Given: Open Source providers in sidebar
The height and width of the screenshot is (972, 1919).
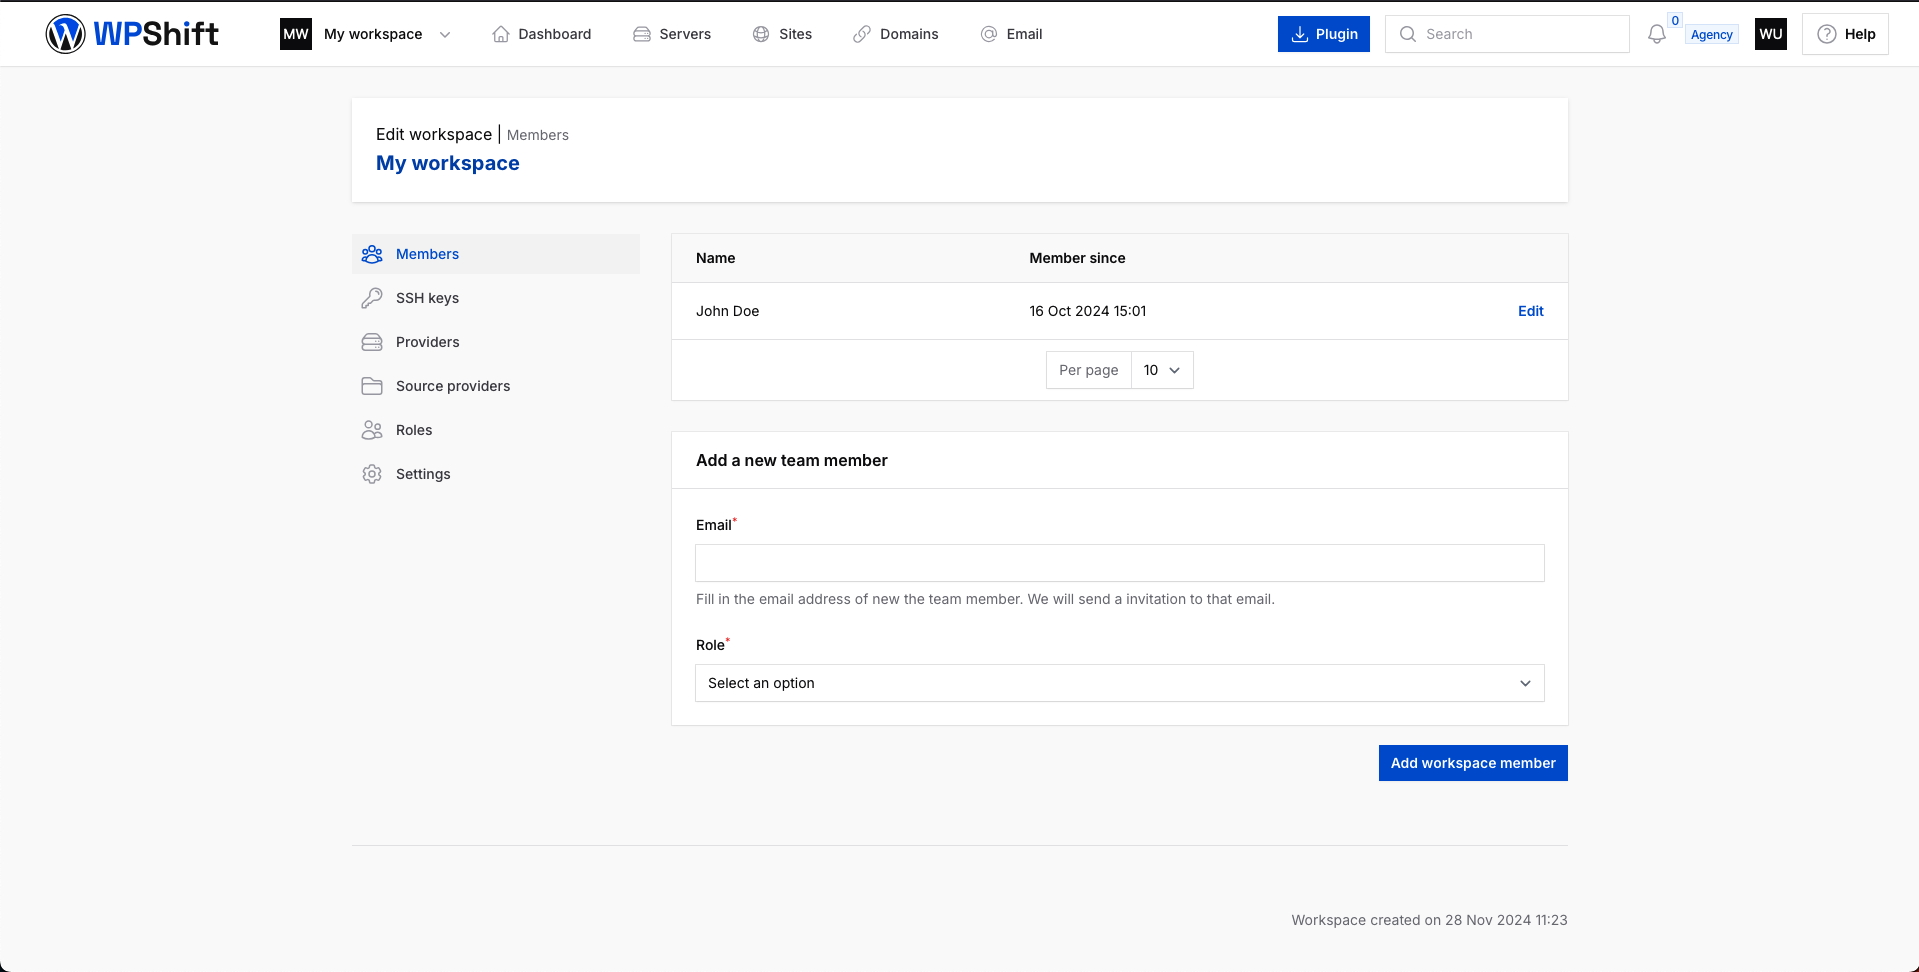Looking at the screenshot, I should click(496, 386).
